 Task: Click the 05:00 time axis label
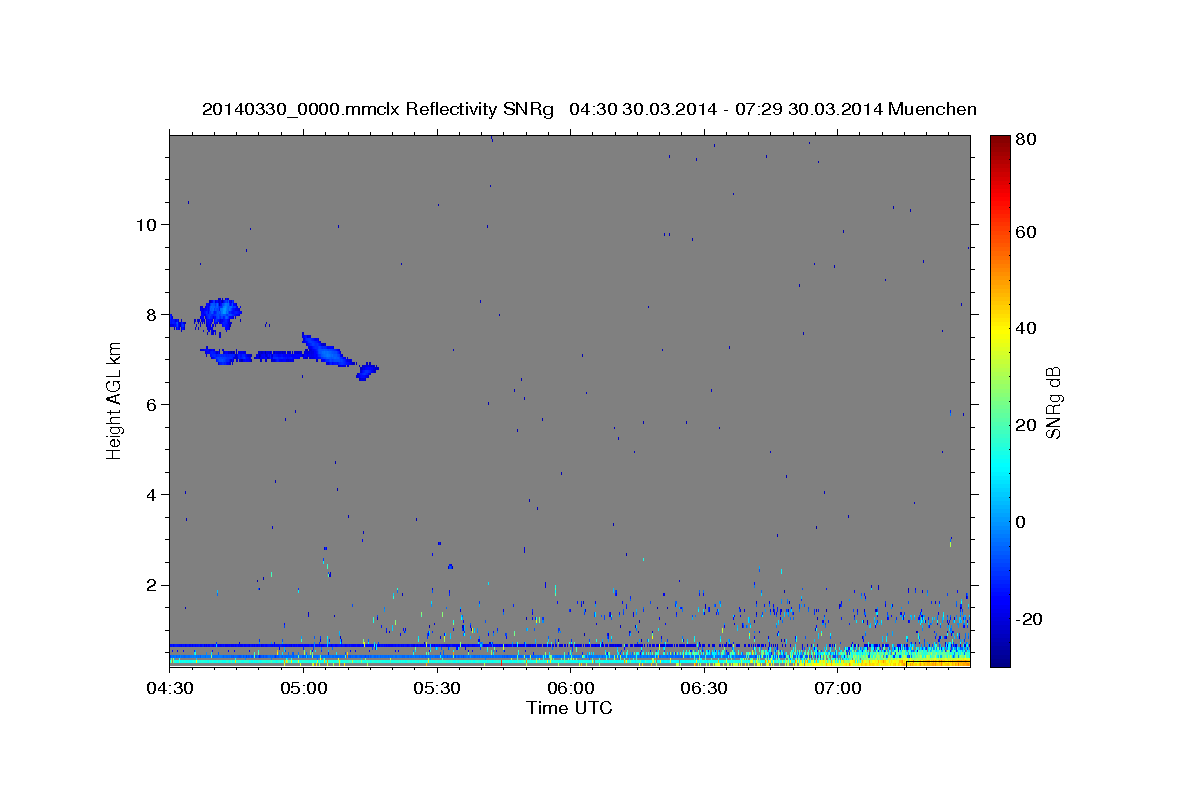tap(303, 689)
